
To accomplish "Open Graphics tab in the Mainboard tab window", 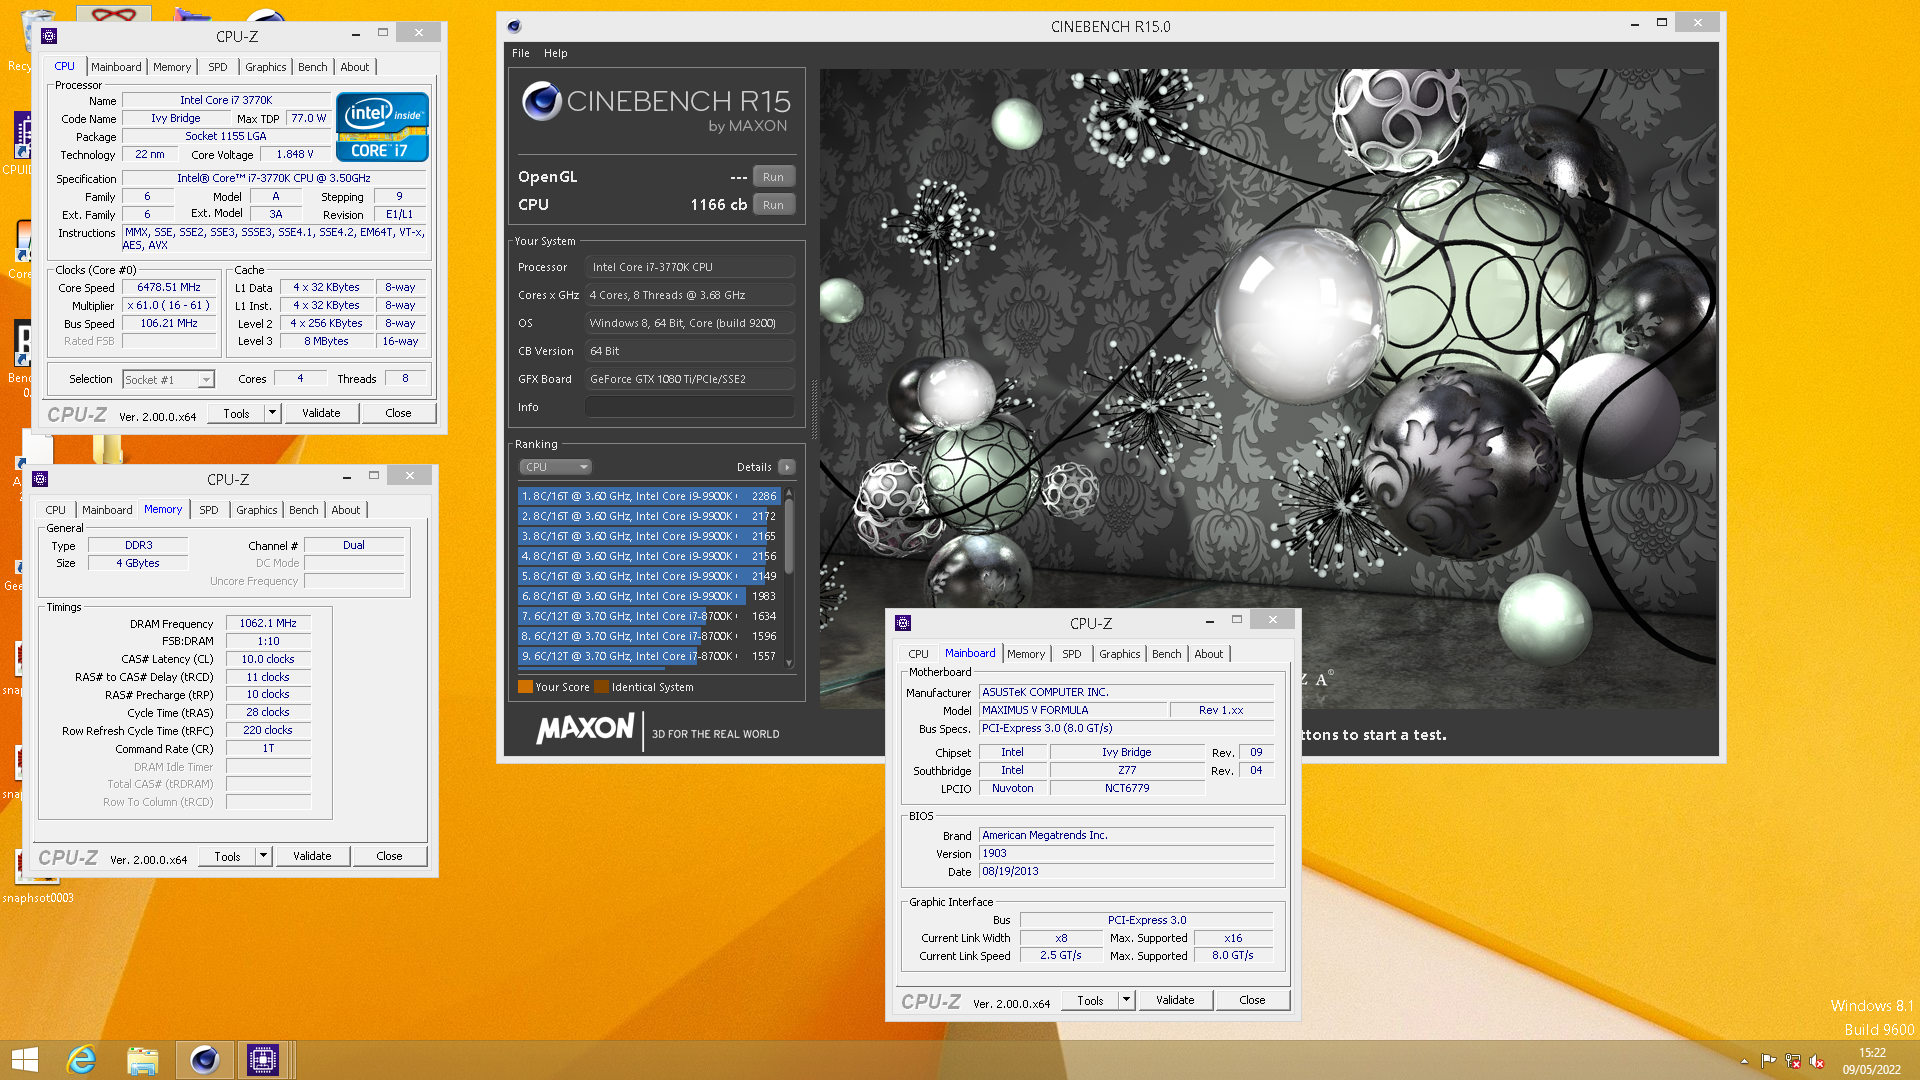I will (x=1119, y=654).
